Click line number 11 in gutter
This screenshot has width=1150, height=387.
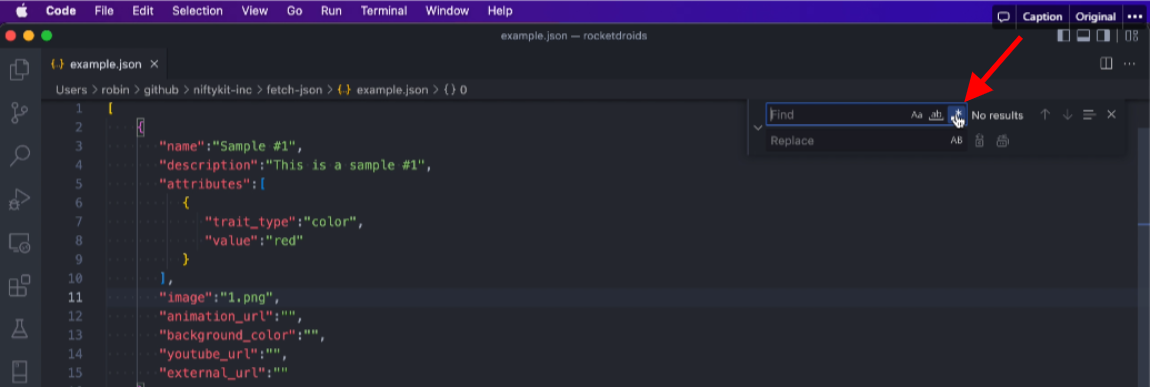pyautogui.click(x=75, y=297)
